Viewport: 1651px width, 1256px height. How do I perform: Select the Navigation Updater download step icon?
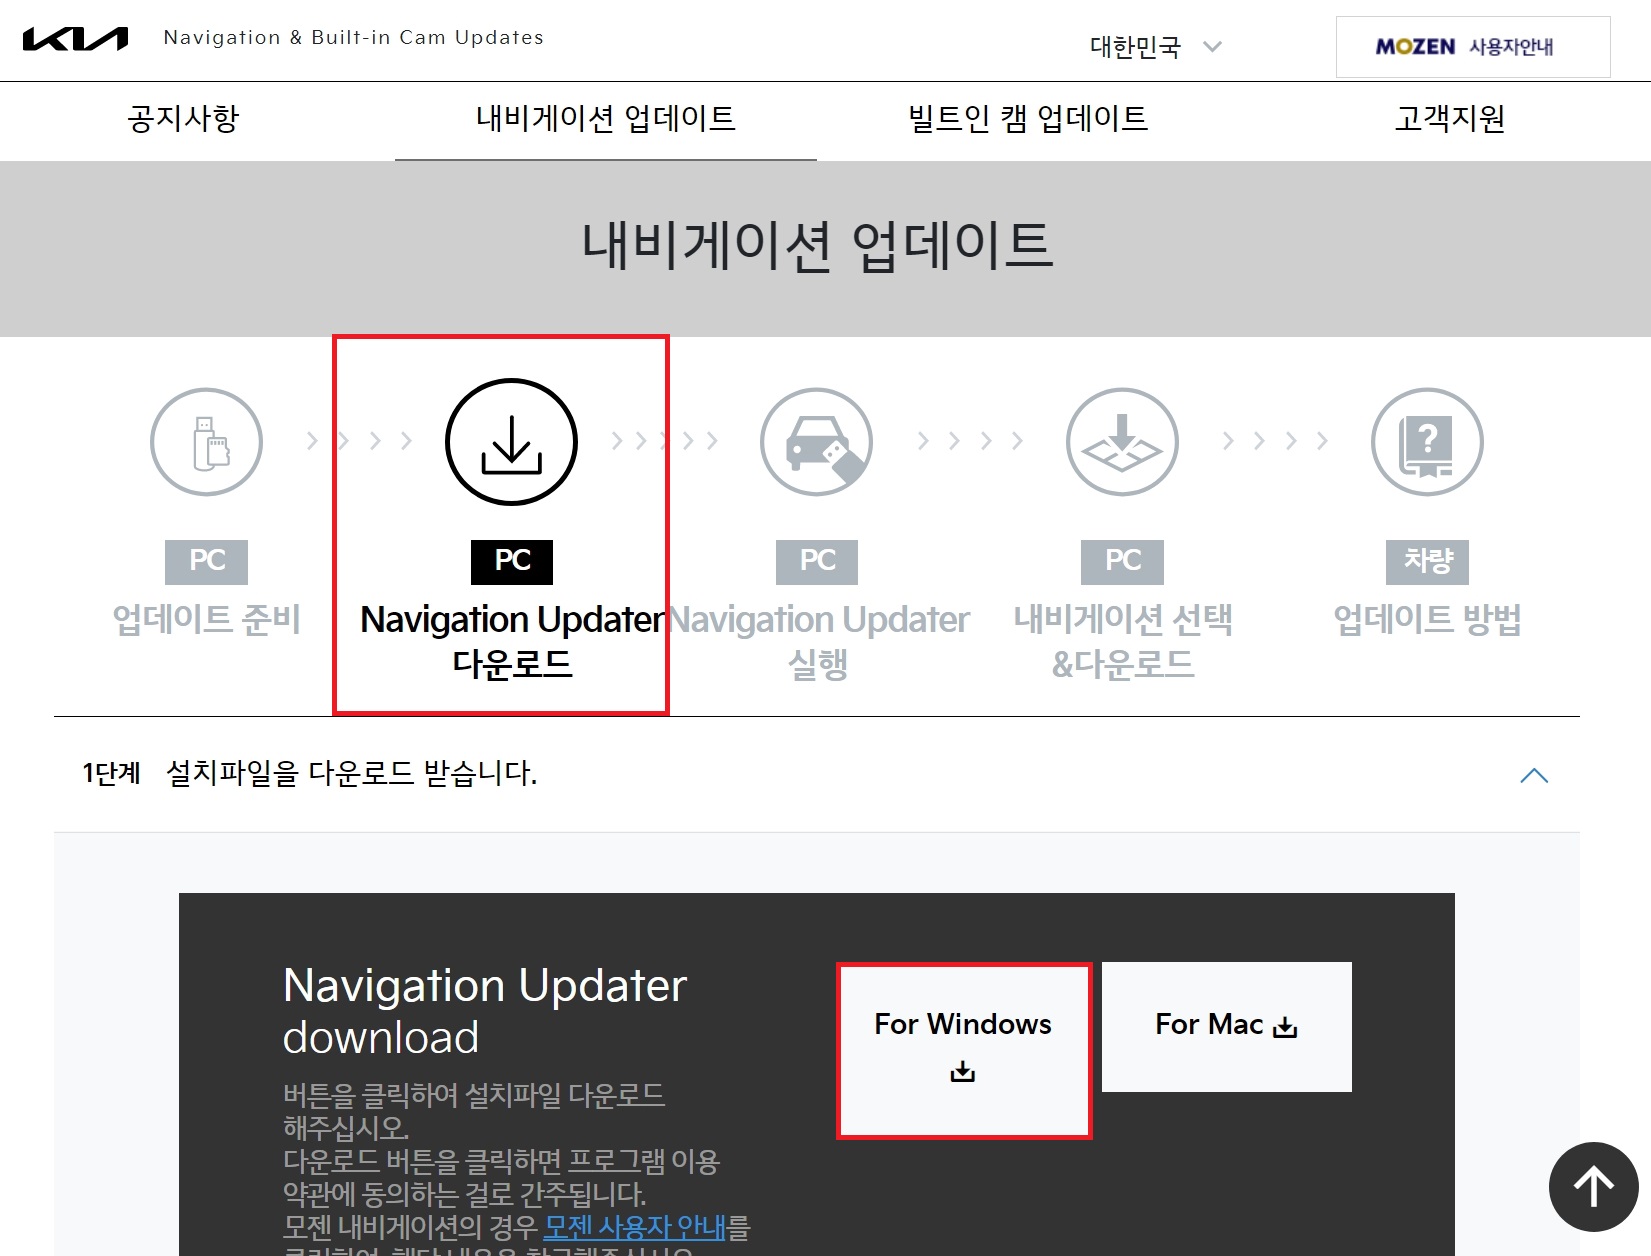tap(511, 442)
